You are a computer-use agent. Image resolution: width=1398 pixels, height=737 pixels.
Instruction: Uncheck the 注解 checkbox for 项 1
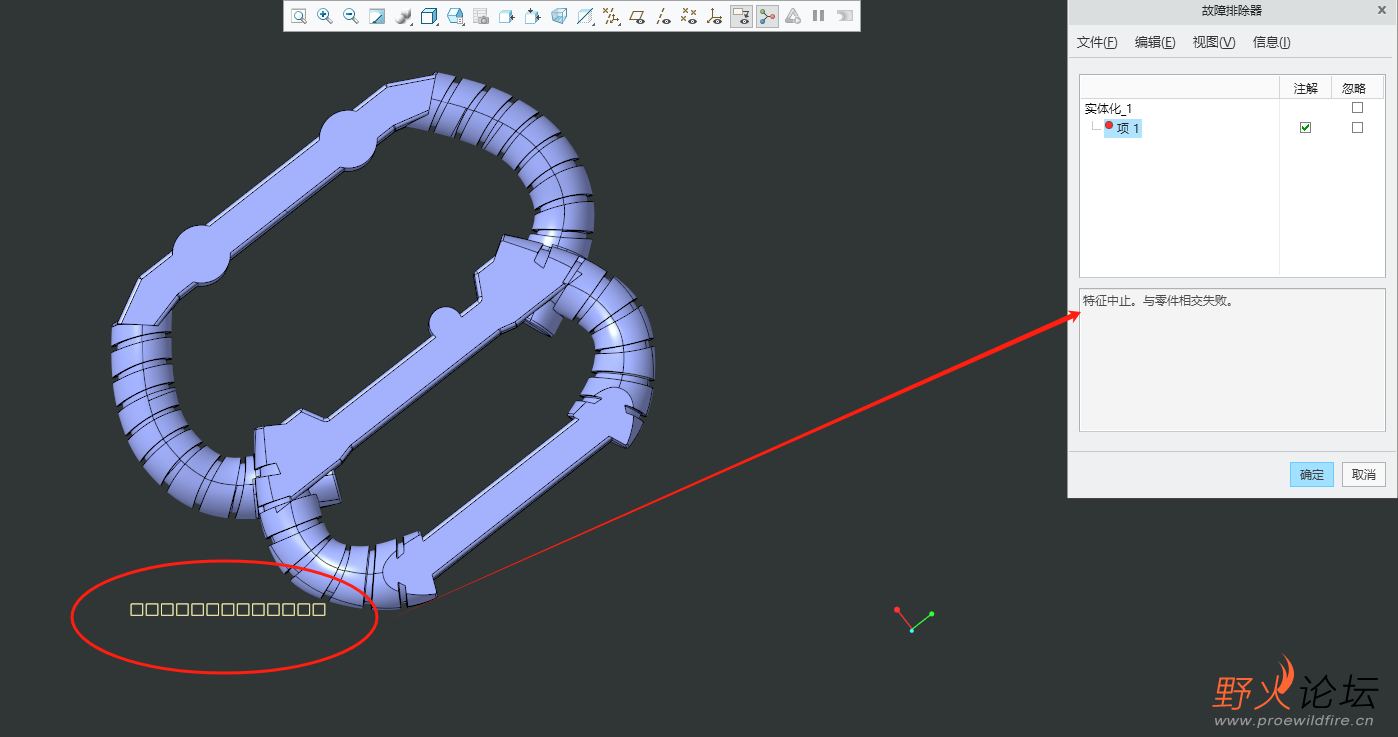tap(1305, 128)
